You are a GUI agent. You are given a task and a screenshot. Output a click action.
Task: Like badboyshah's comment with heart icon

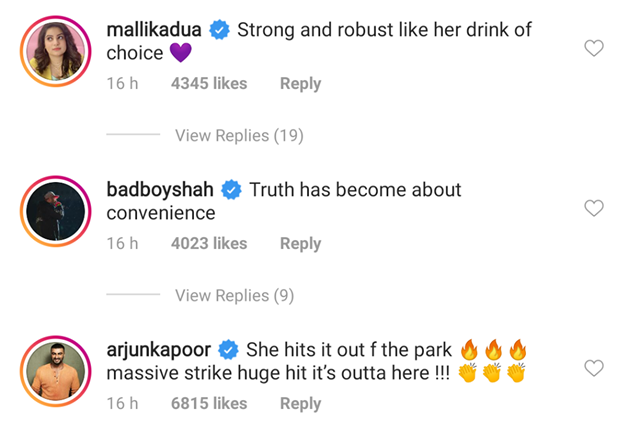click(x=594, y=208)
